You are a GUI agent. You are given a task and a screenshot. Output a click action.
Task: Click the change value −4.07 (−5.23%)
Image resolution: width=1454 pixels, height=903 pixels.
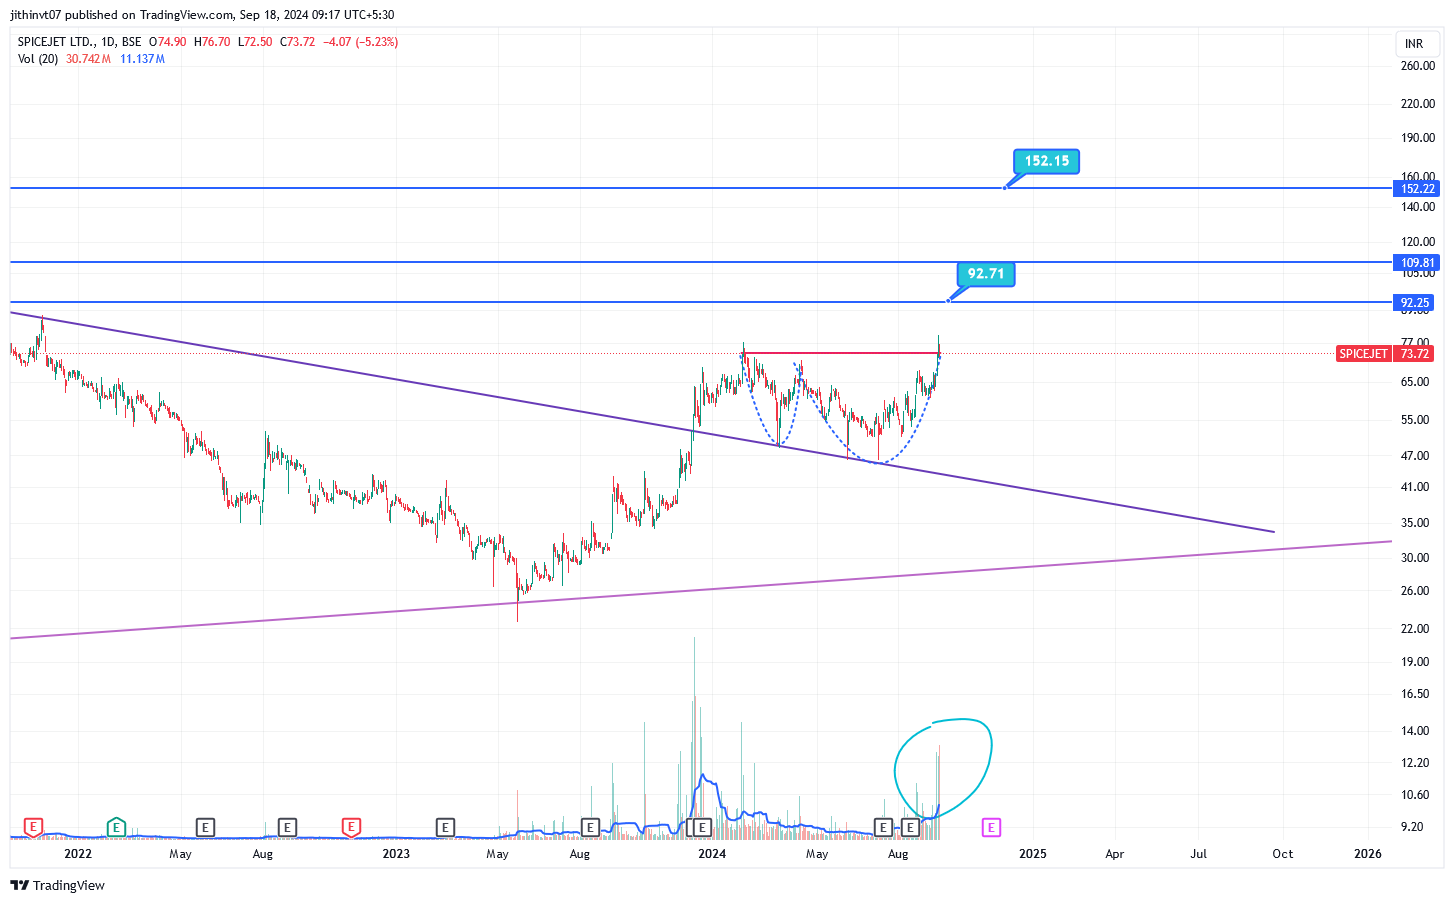coord(360,42)
